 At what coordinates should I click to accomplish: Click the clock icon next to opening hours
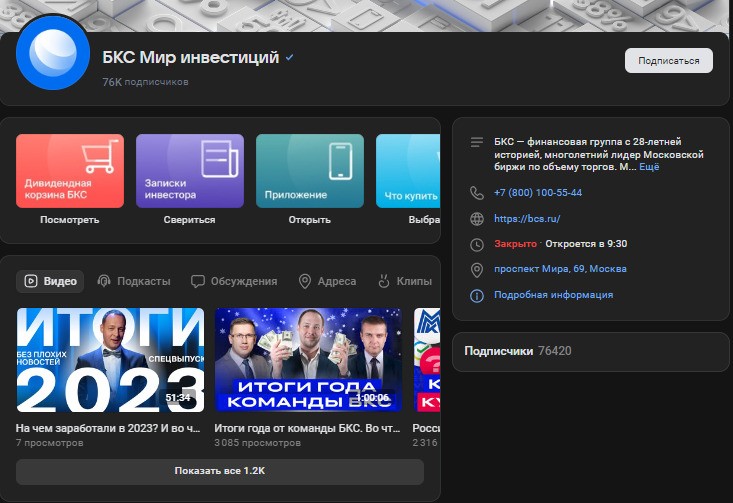pyautogui.click(x=477, y=244)
